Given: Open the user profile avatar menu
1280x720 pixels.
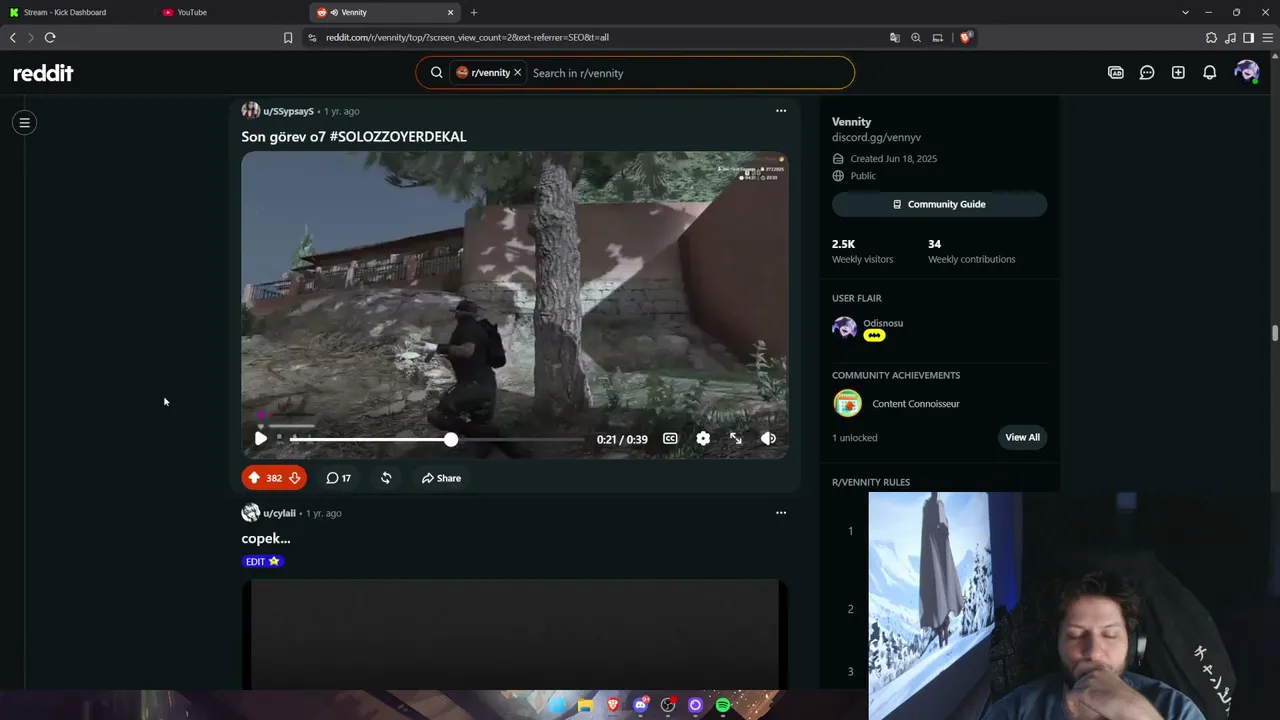Looking at the screenshot, I should 1246,73.
